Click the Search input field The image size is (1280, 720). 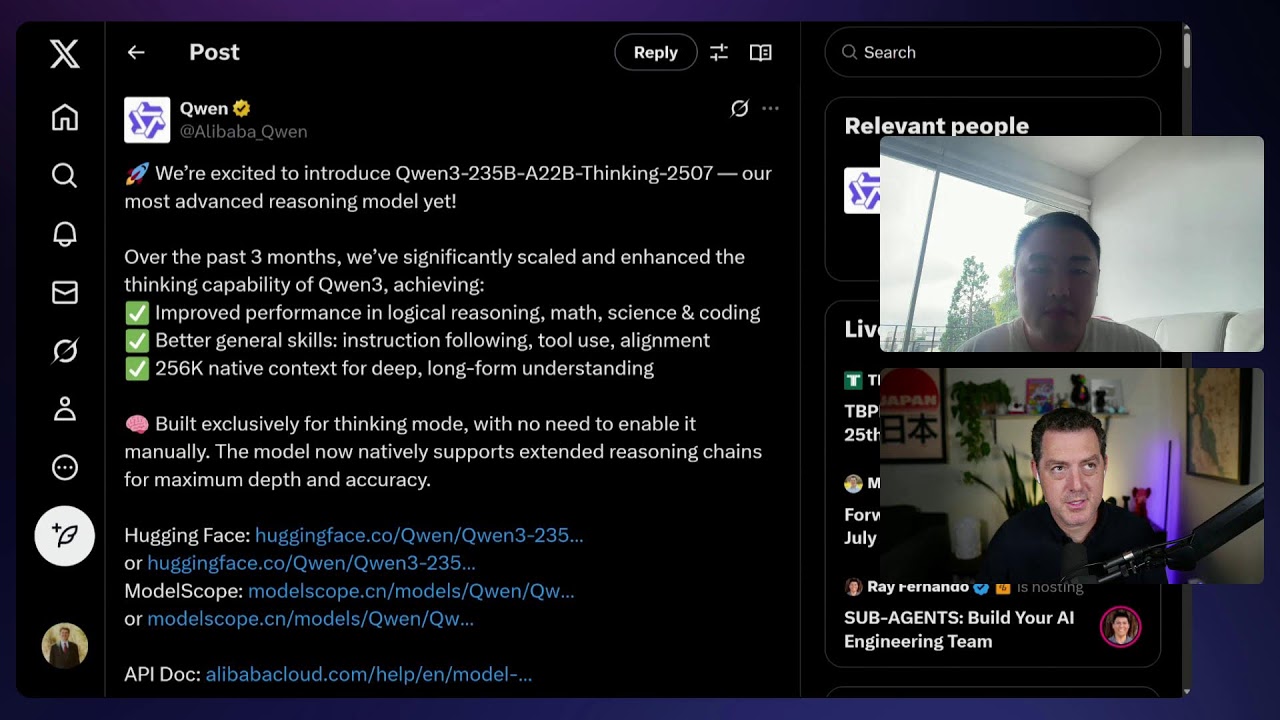coord(993,52)
